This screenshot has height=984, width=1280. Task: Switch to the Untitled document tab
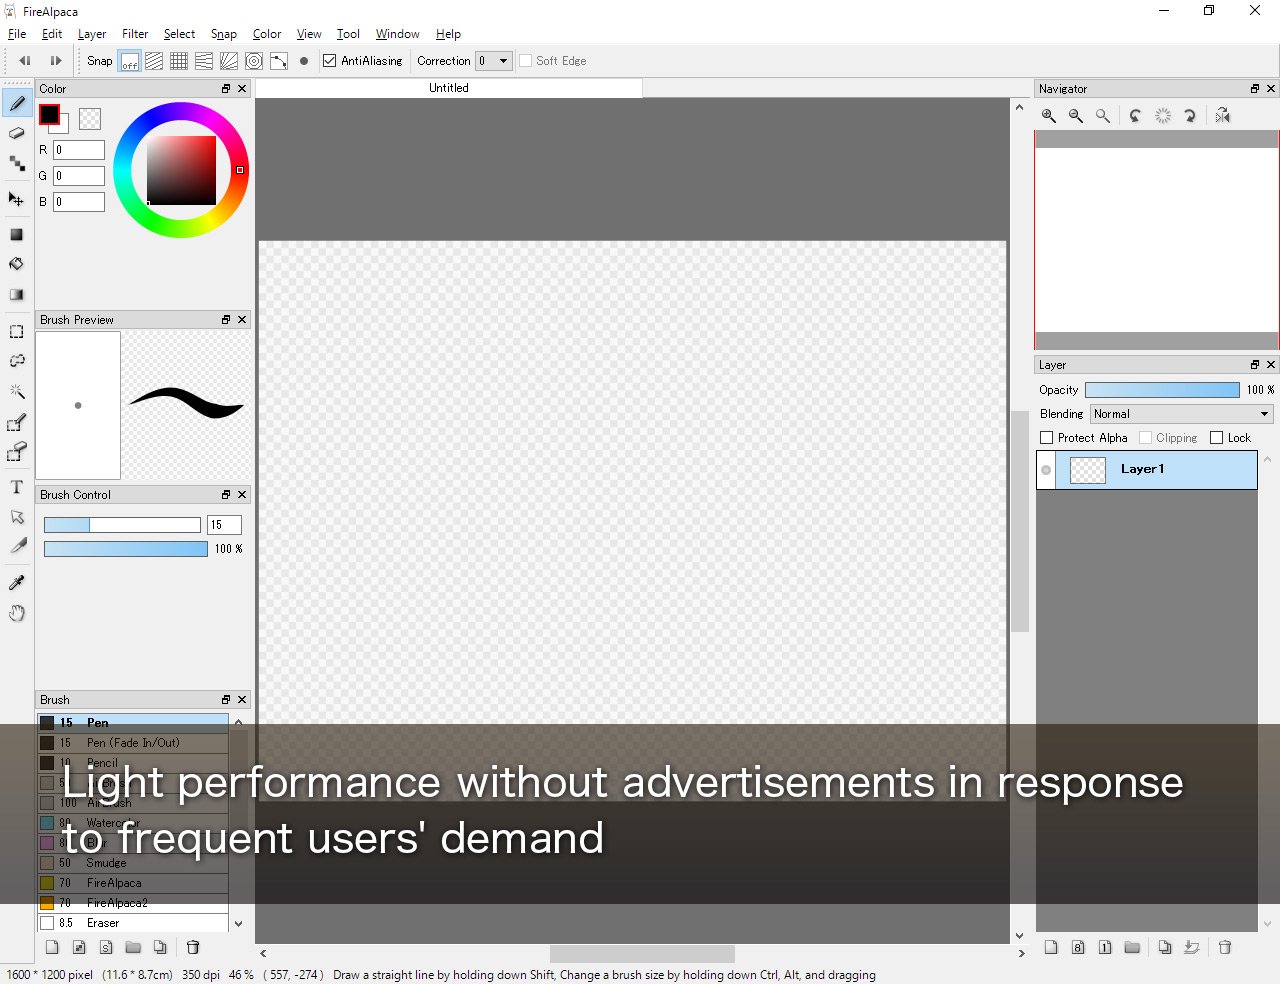click(x=449, y=88)
